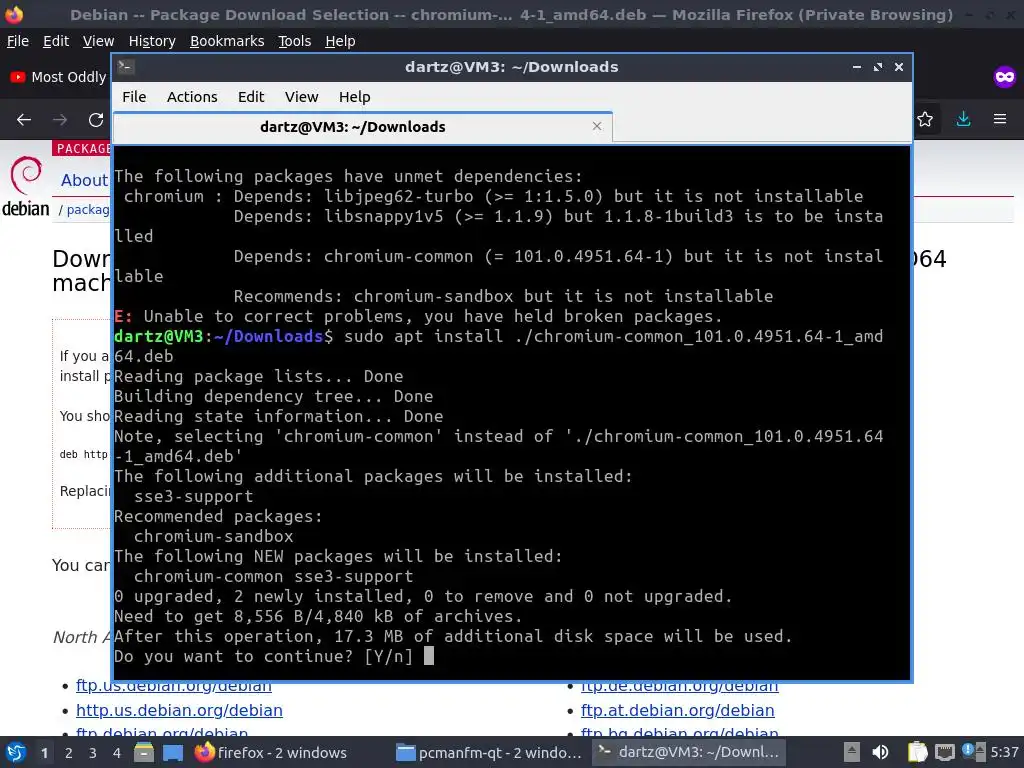Reload the page in Firefox
Viewport: 1024px width, 768px height.
[96, 120]
